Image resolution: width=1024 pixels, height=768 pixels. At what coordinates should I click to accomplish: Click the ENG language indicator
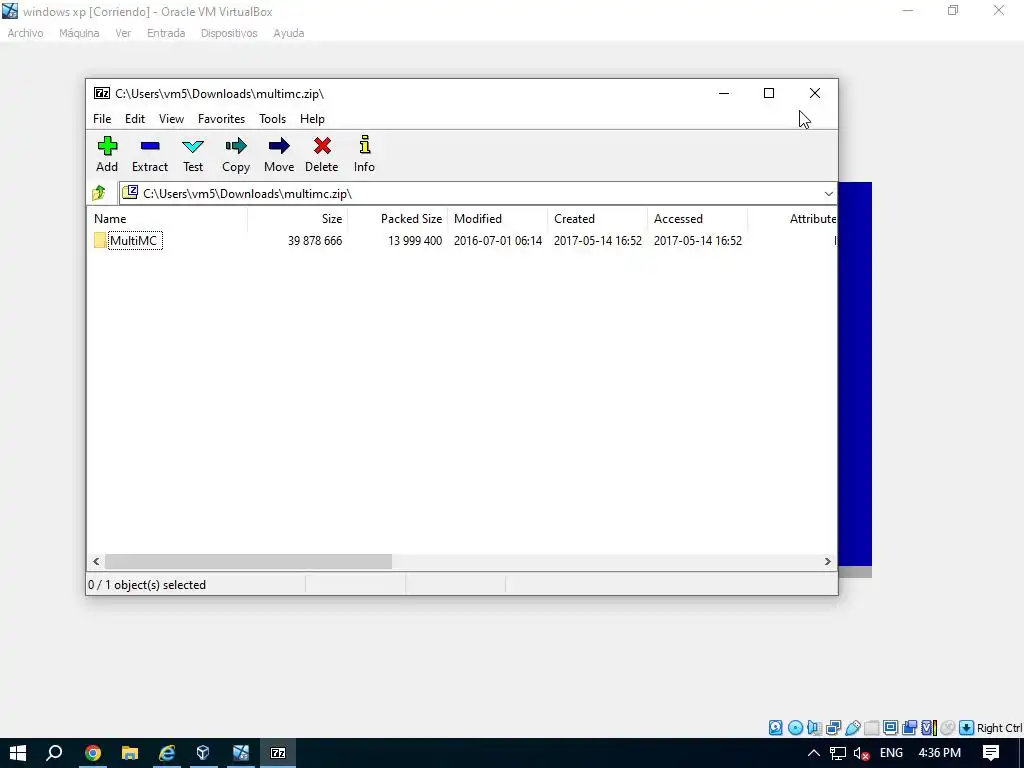click(x=891, y=753)
